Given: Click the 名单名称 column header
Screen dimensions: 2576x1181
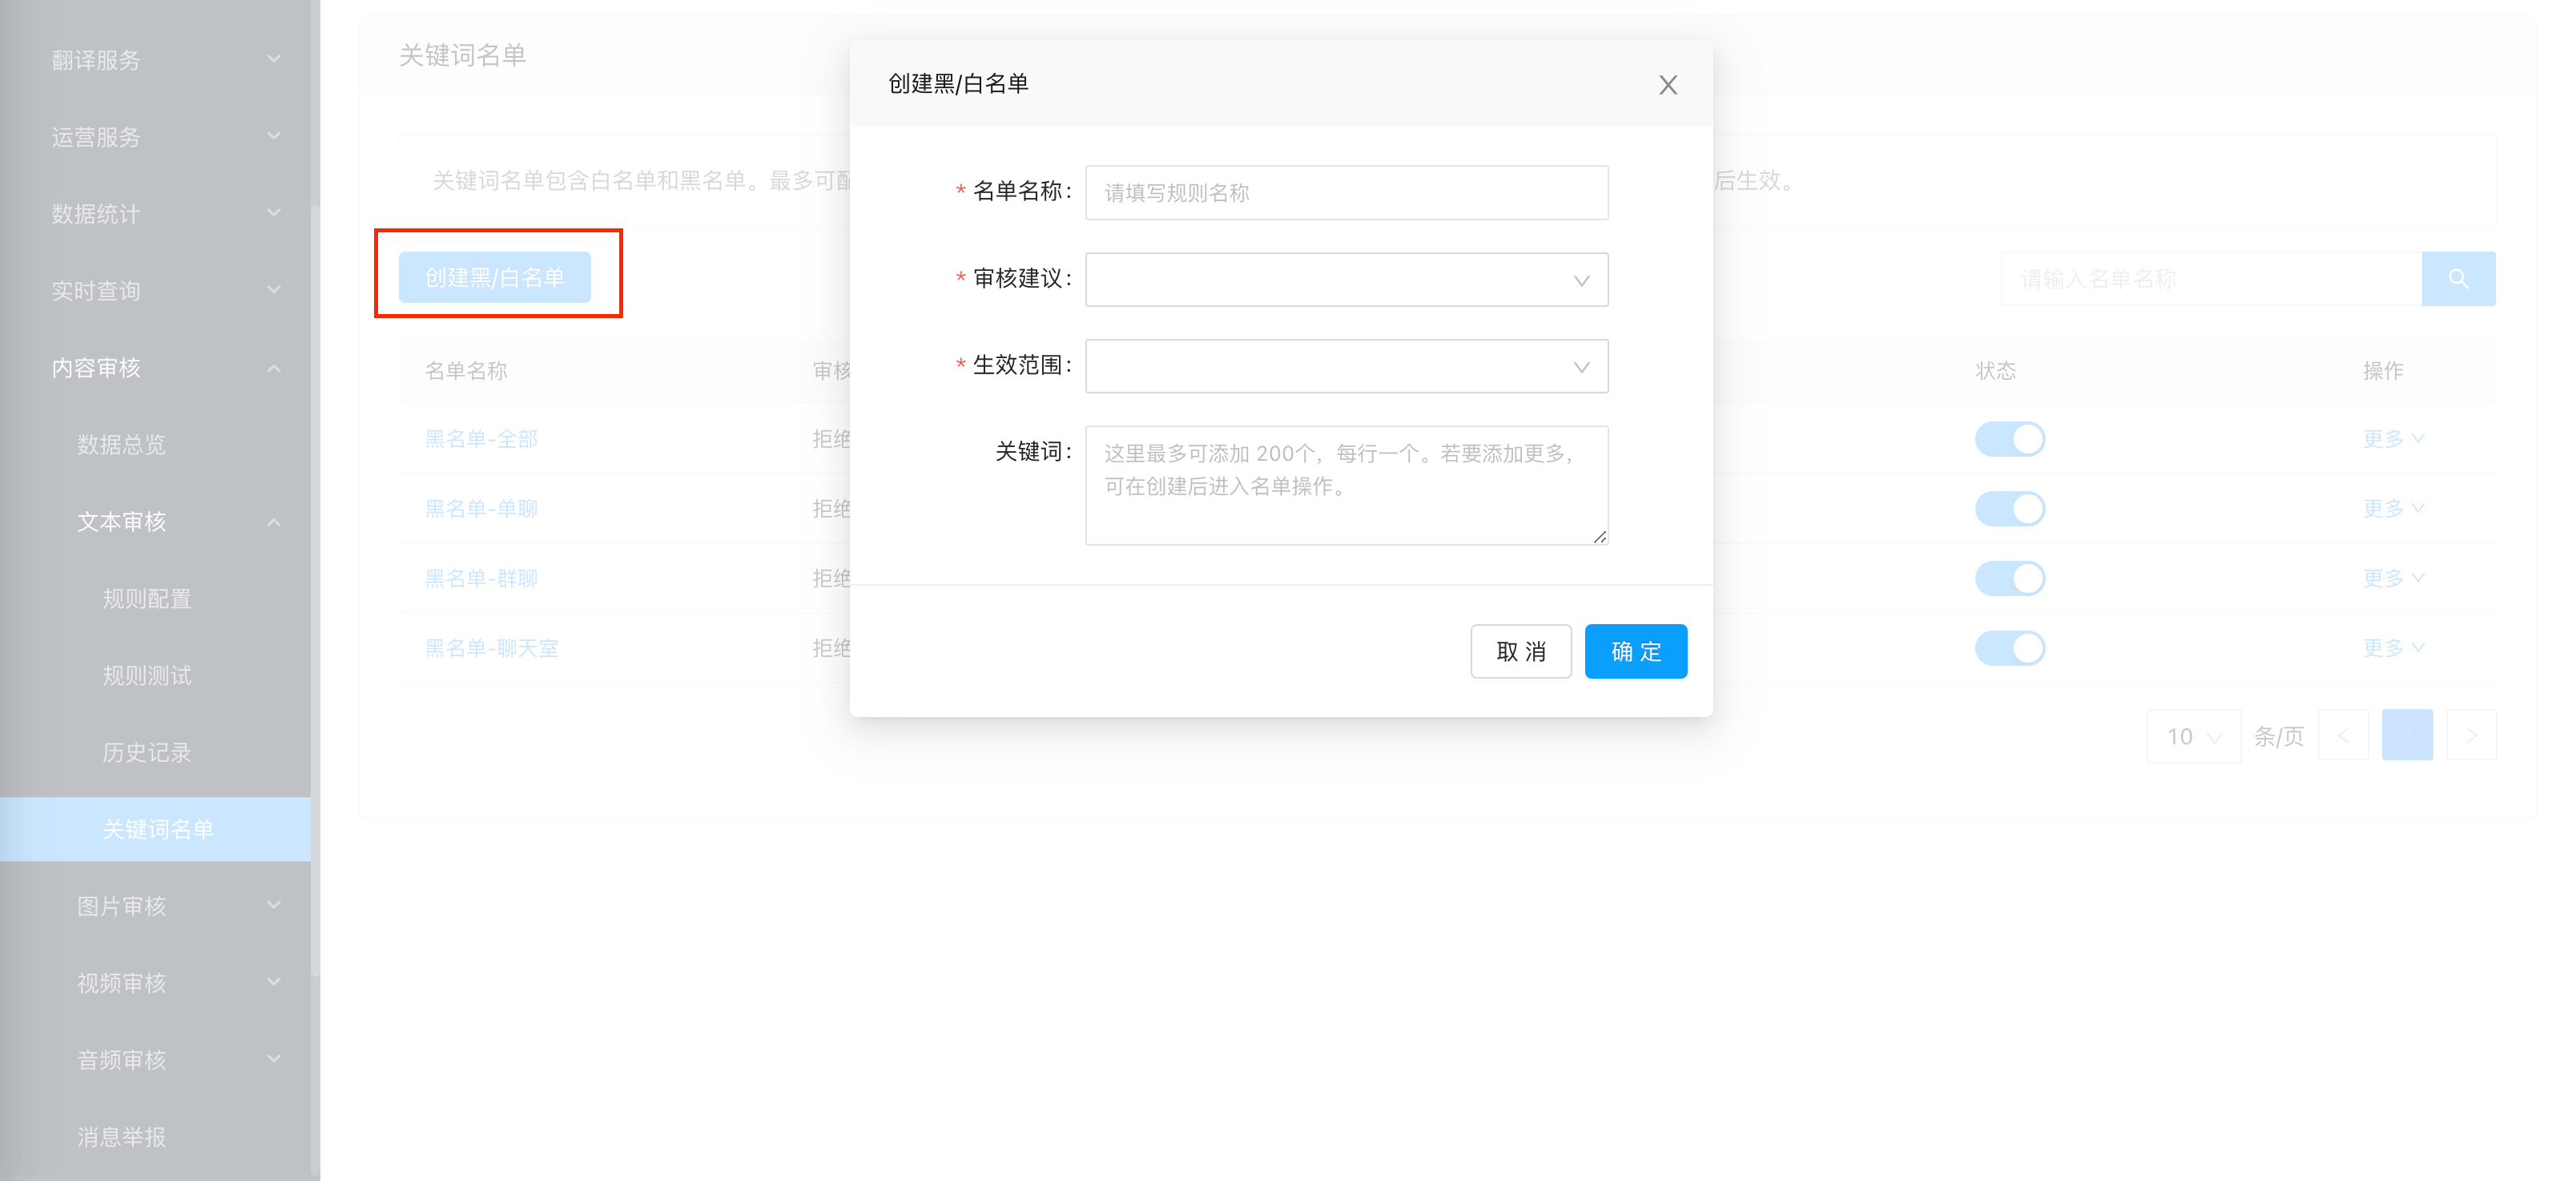Looking at the screenshot, I should [x=466, y=371].
